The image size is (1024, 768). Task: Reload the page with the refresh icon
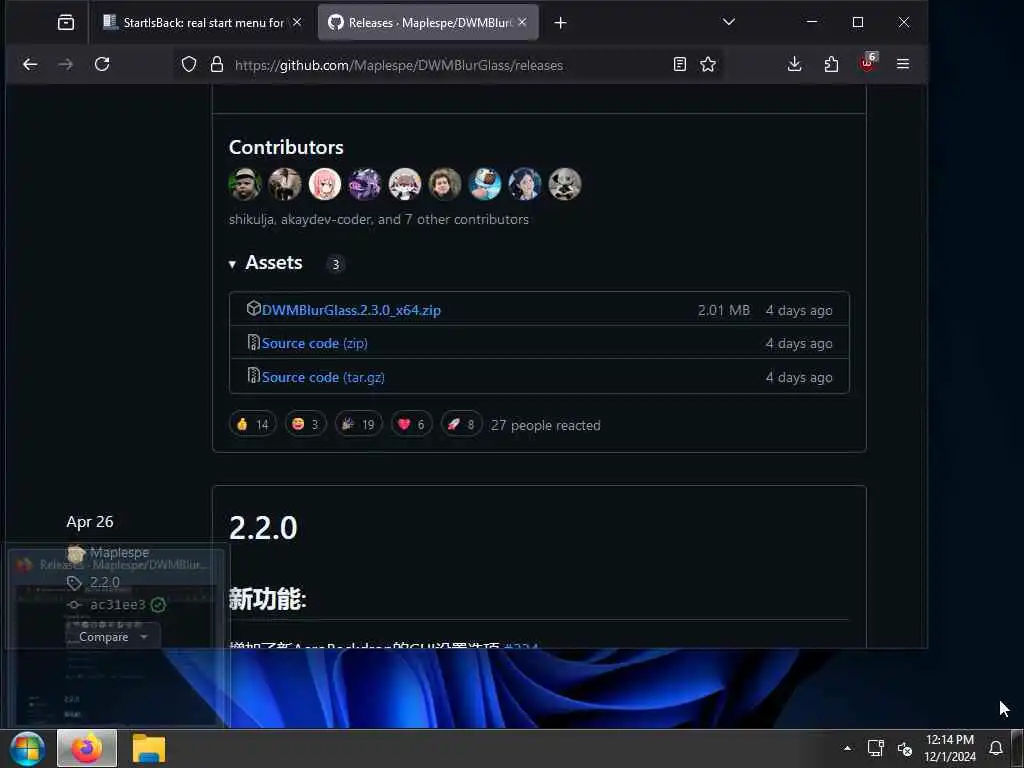click(102, 64)
